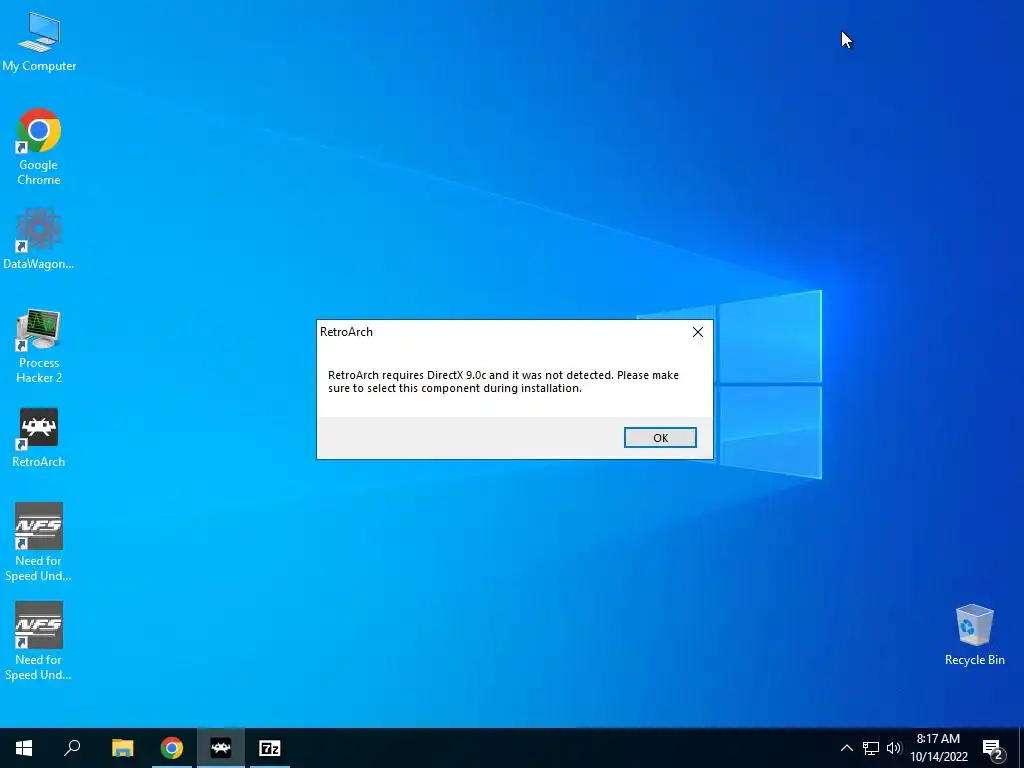Open 7-Zip from the taskbar
Screen dimensions: 1024x768
coord(270,748)
